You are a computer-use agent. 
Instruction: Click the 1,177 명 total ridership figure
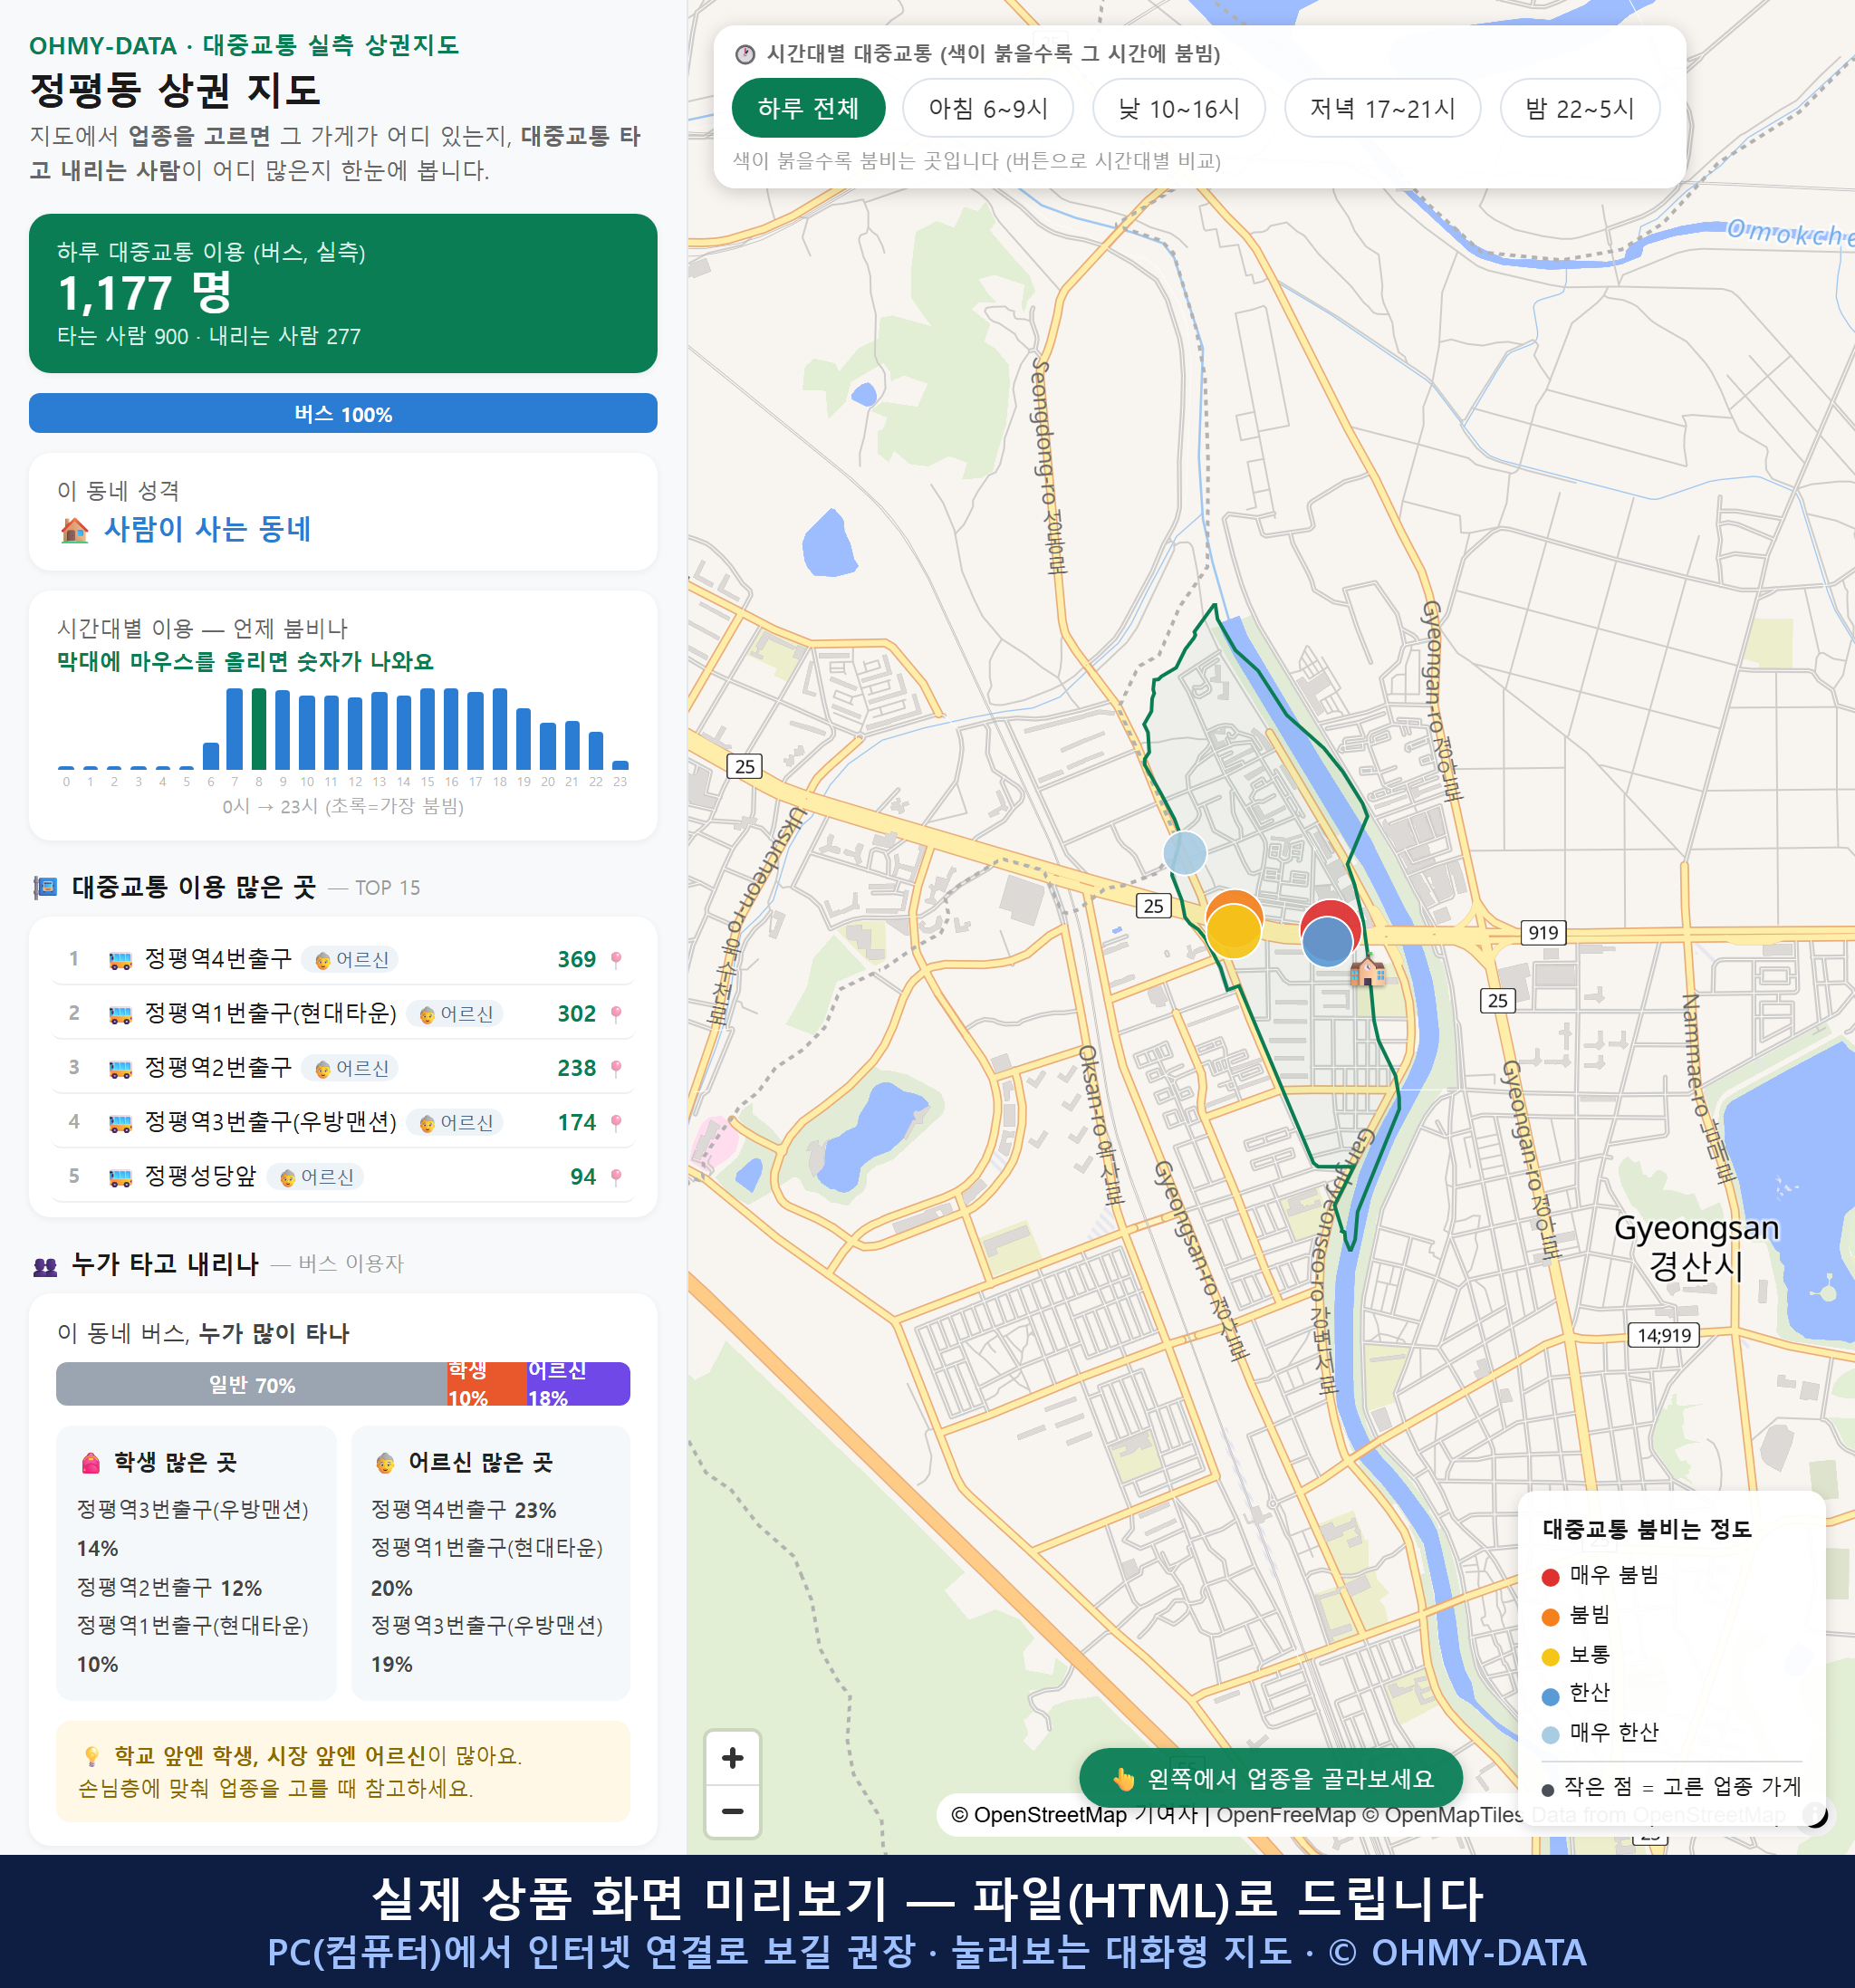145,293
